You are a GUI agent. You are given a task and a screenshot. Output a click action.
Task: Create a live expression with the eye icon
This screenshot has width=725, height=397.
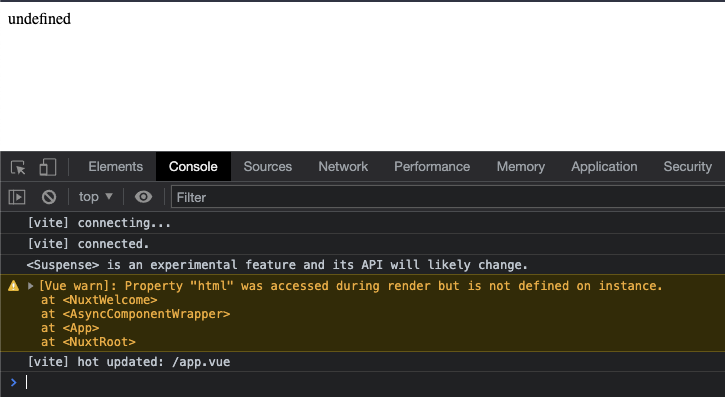coord(143,197)
